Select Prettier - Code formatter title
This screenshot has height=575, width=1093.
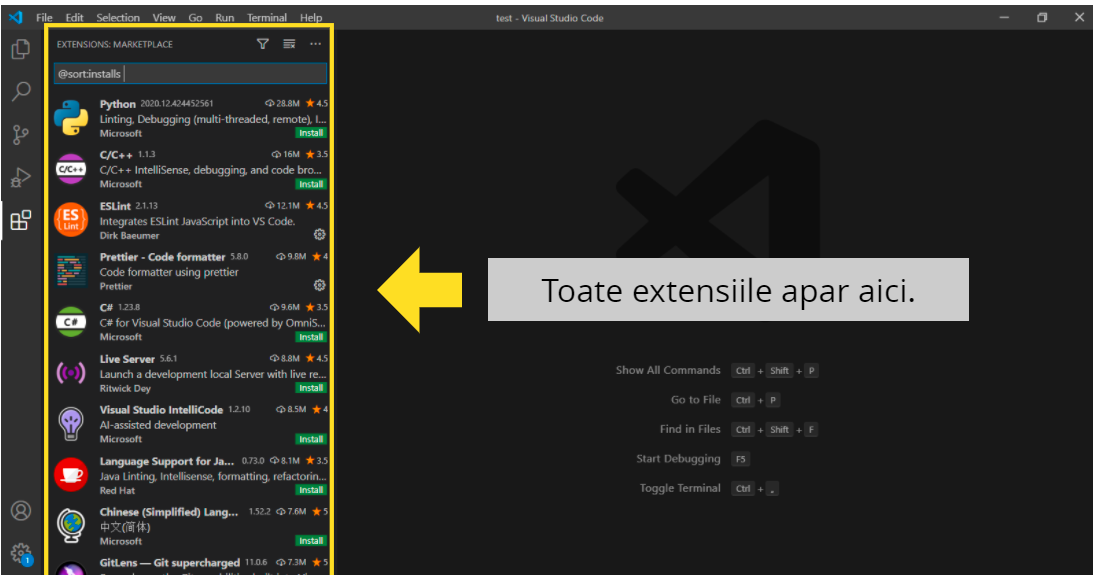162,257
